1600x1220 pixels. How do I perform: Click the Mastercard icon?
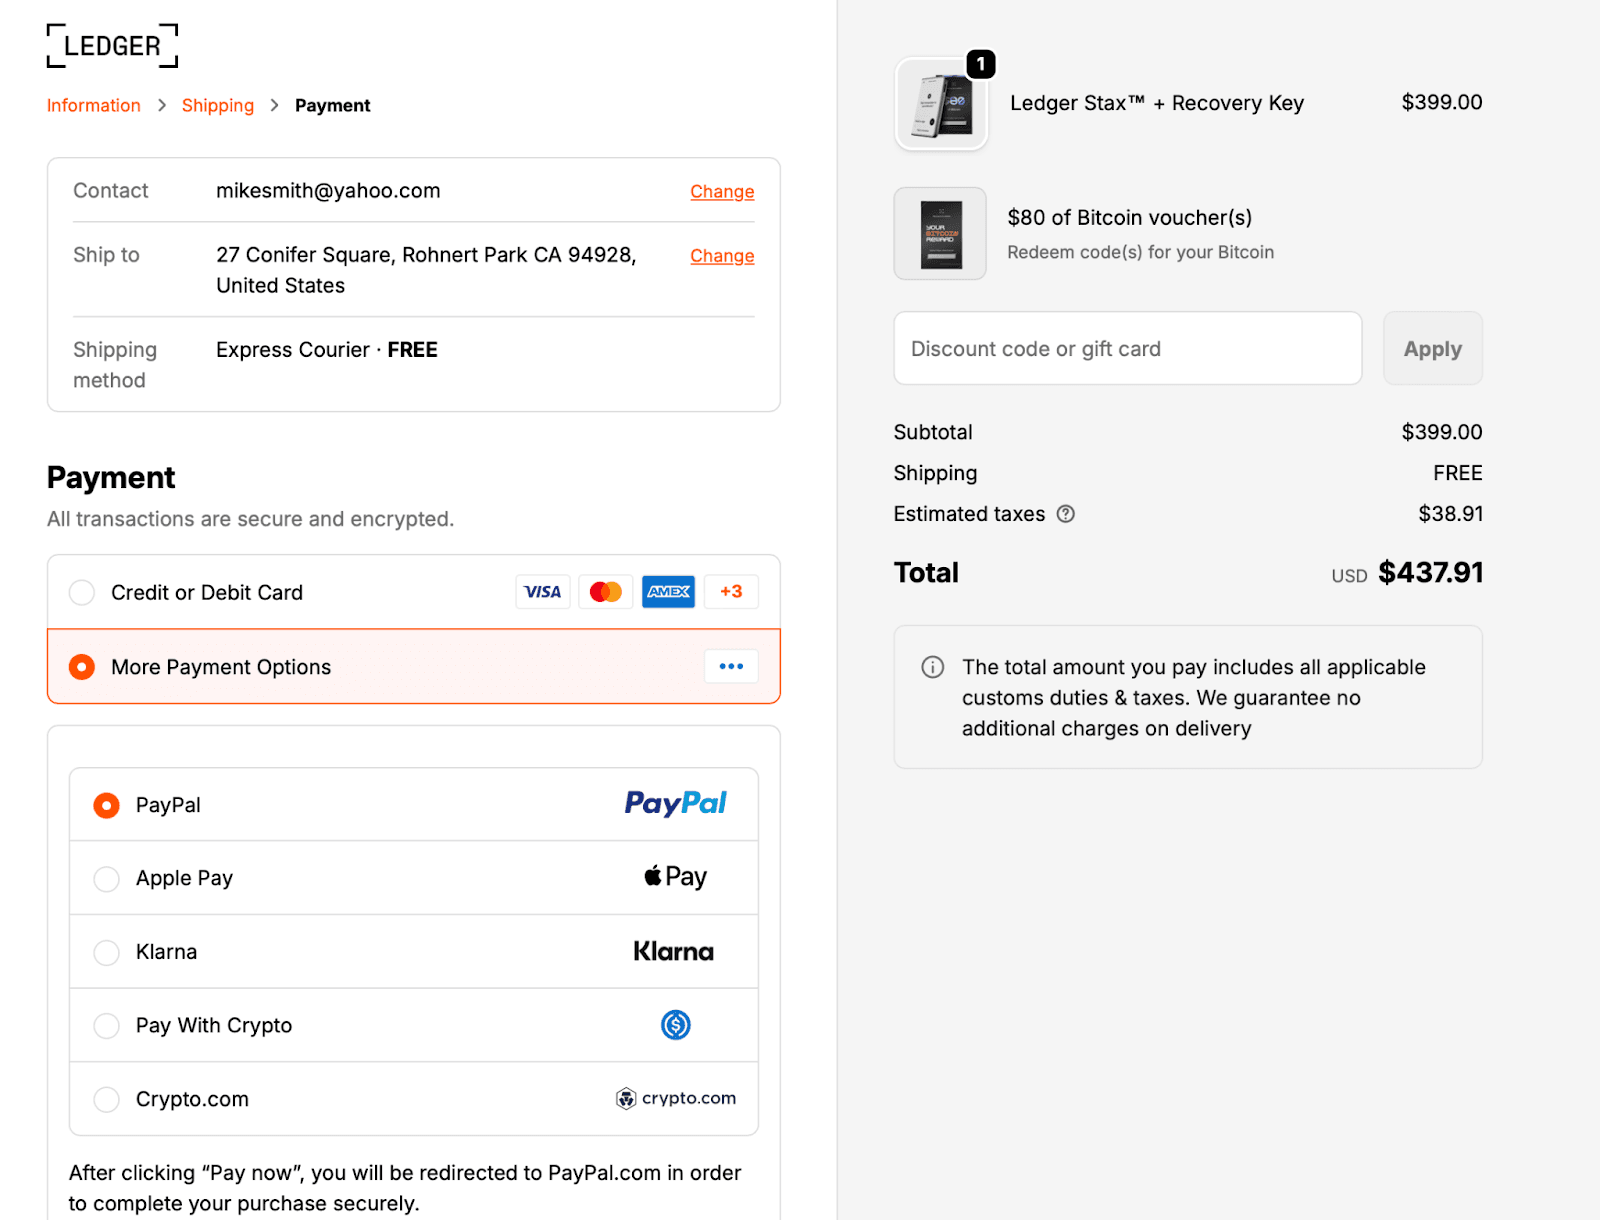point(606,592)
